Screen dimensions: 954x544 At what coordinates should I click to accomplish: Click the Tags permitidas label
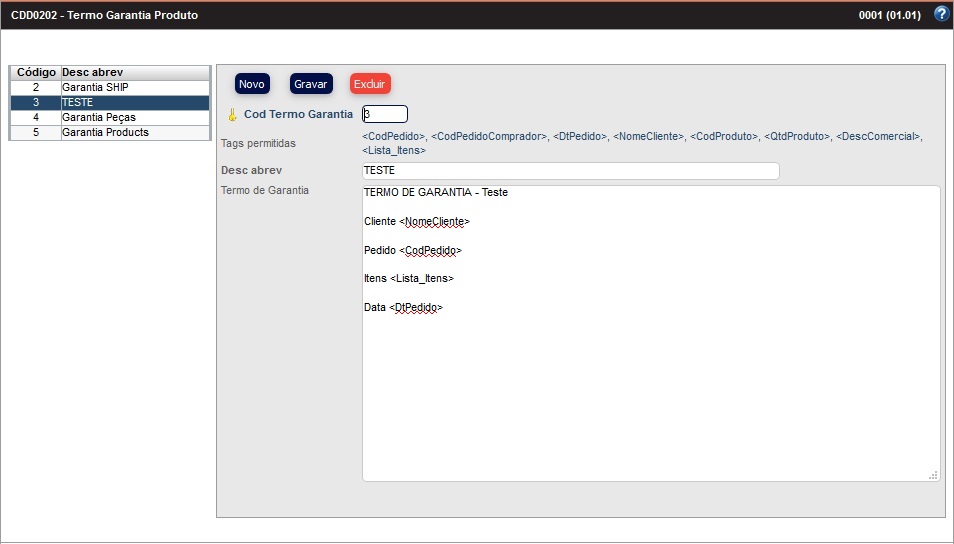(258, 143)
